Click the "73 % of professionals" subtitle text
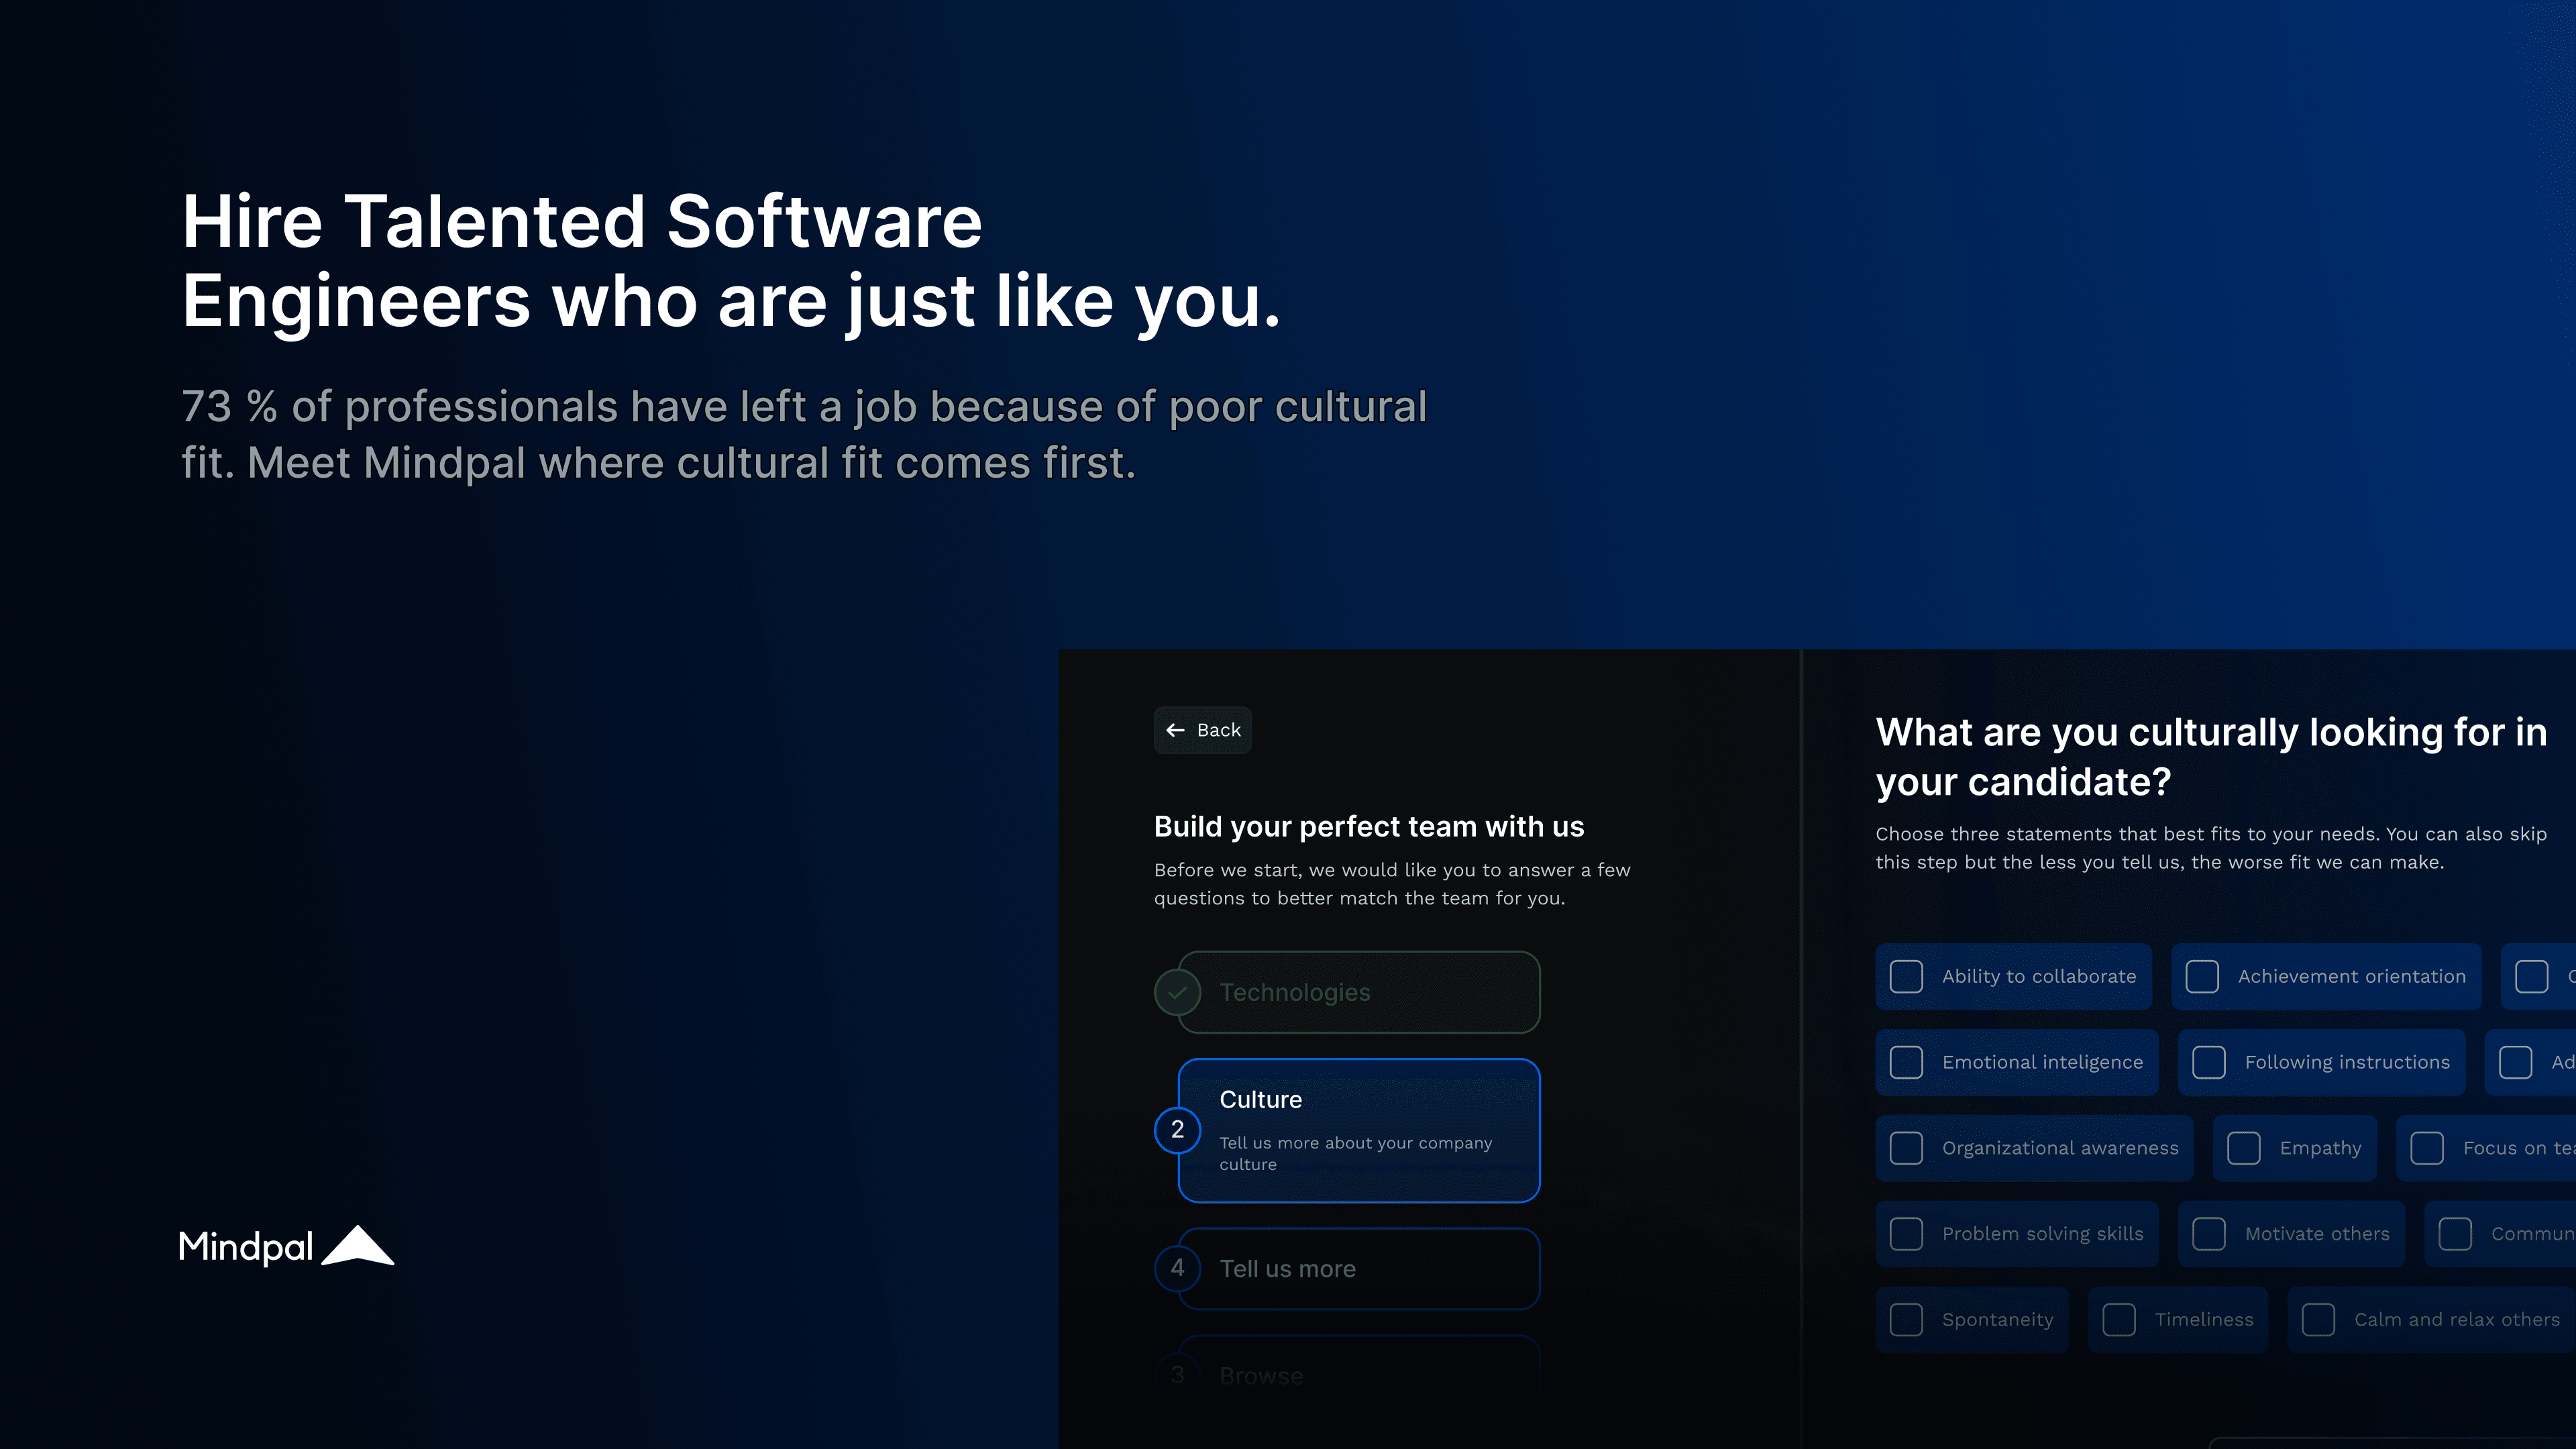 804,435
